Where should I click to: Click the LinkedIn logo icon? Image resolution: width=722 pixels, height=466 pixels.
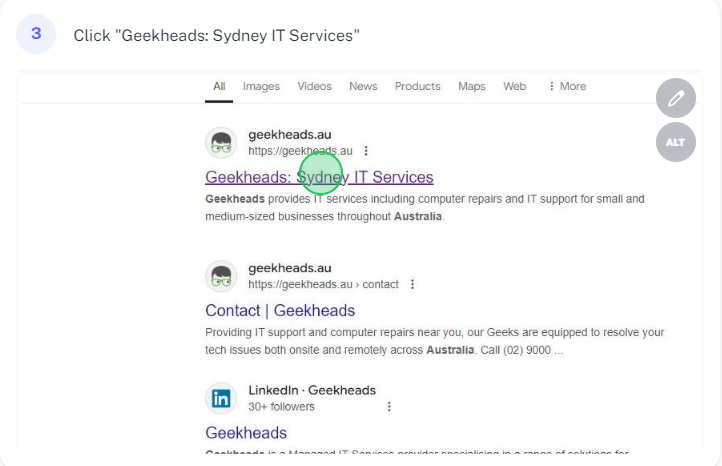(221, 398)
